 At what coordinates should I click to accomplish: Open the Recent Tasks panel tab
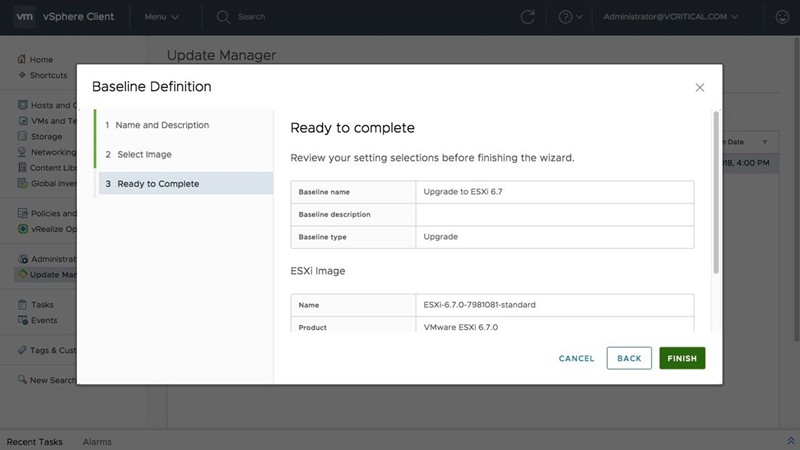coord(35,442)
